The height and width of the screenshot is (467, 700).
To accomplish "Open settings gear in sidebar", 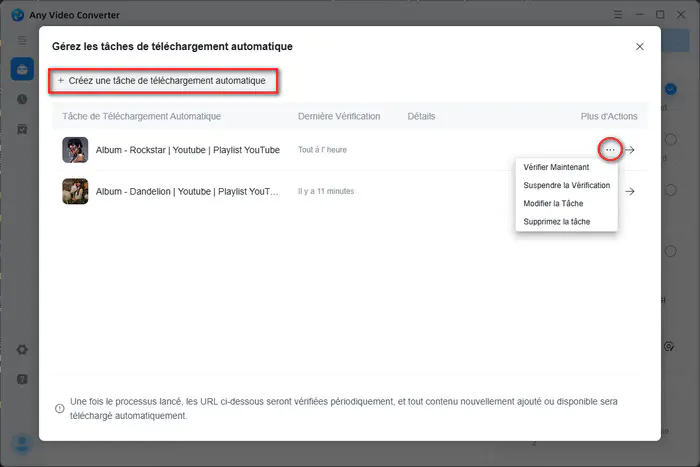I will [22, 349].
